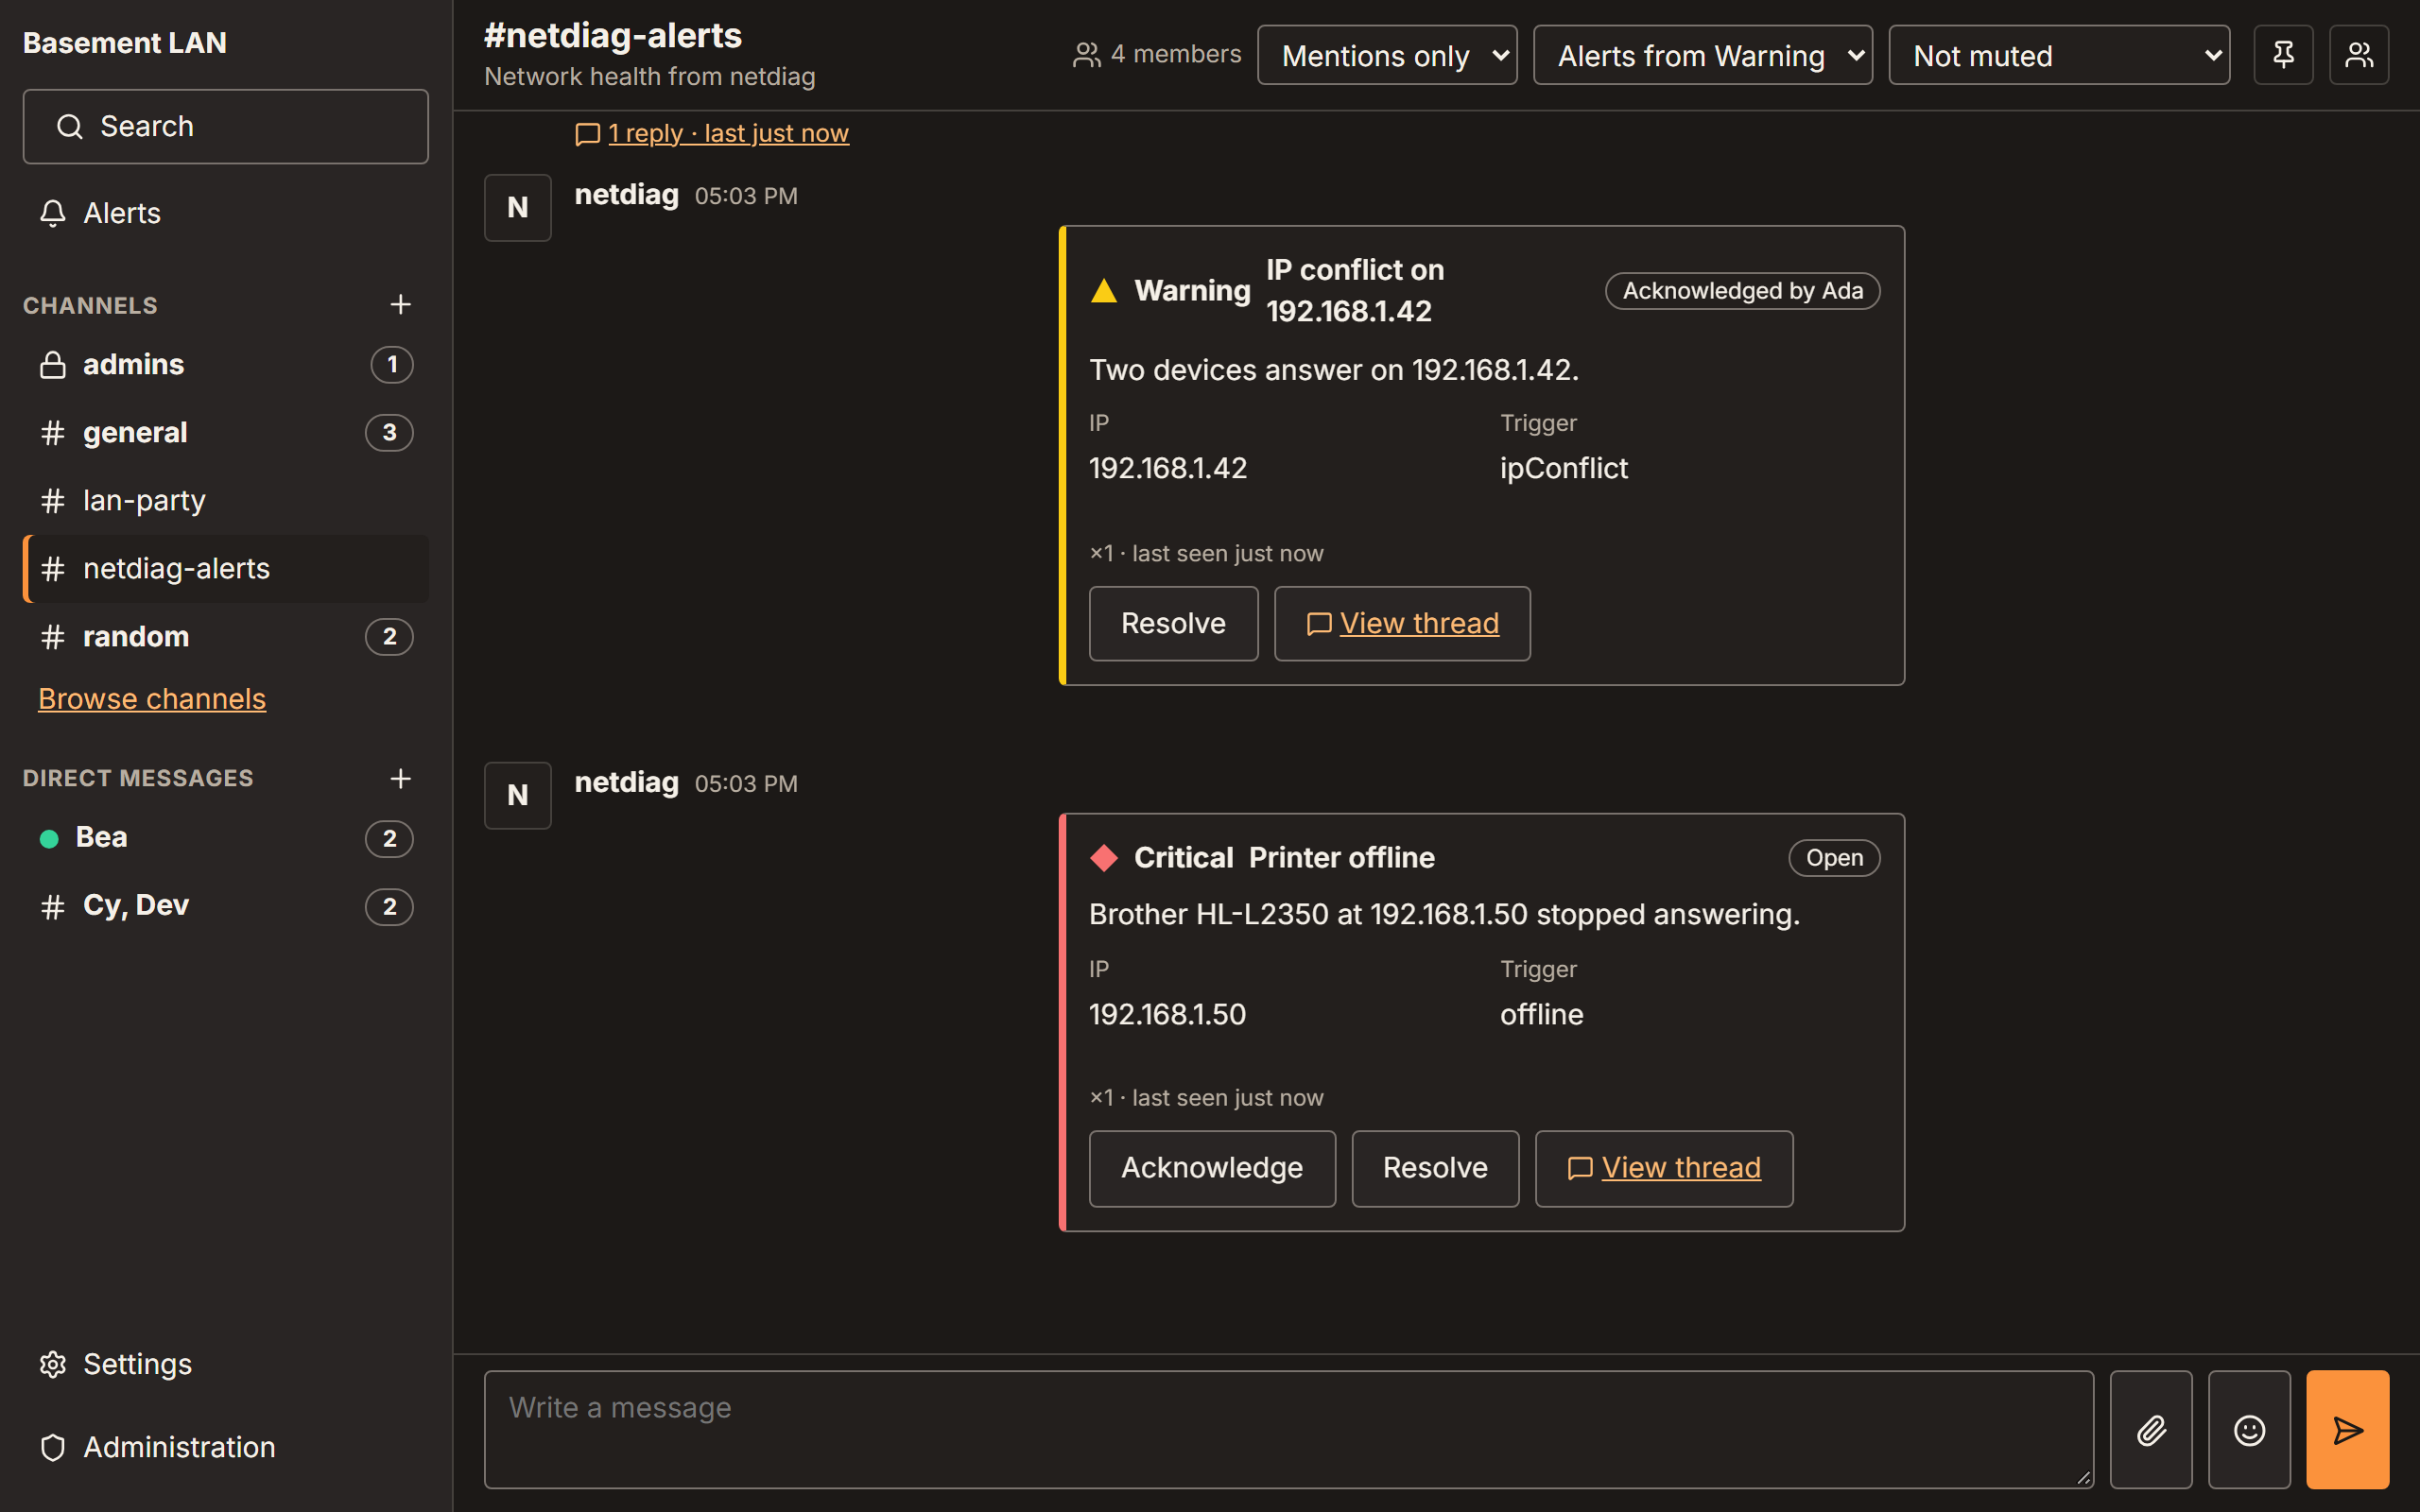Start a new direct message with the plus icon

pyautogui.click(x=400, y=778)
